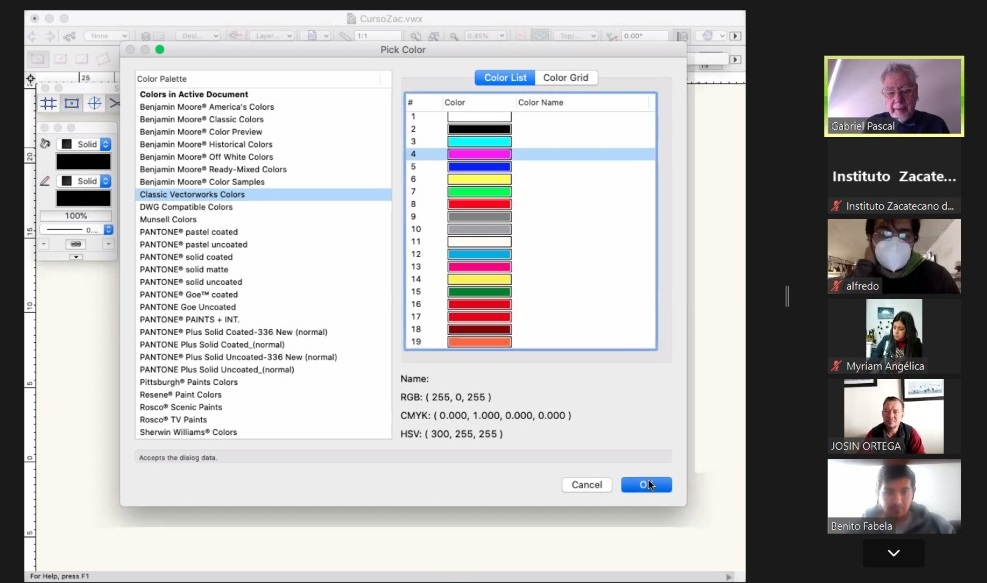Expand the Attributes palette bottom arrow
The image size is (987, 583).
point(76,257)
